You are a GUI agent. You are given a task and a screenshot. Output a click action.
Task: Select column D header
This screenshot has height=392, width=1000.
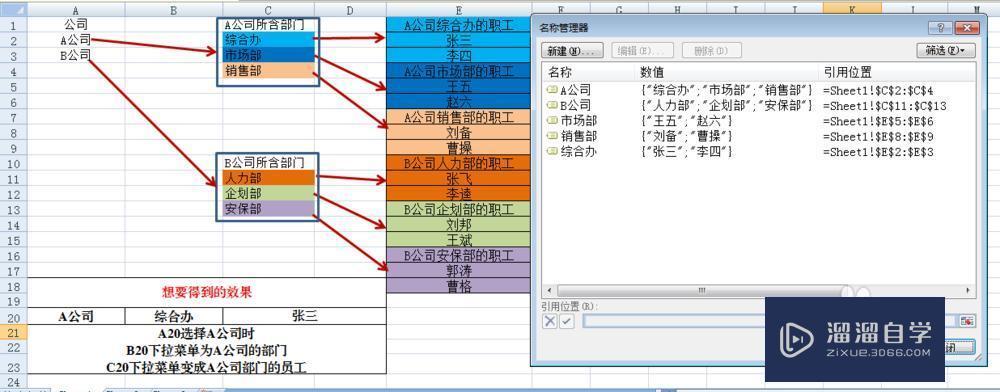pyautogui.click(x=350, y=10)
